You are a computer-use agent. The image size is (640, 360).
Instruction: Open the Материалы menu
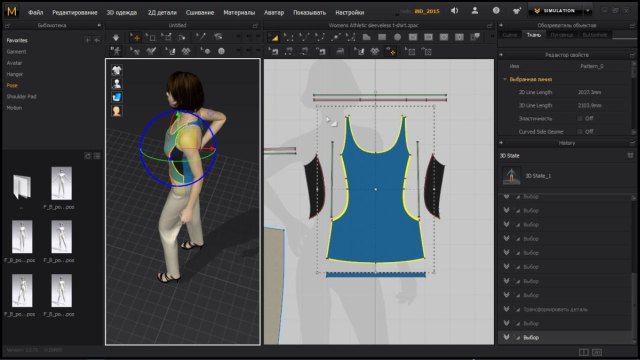239,13
